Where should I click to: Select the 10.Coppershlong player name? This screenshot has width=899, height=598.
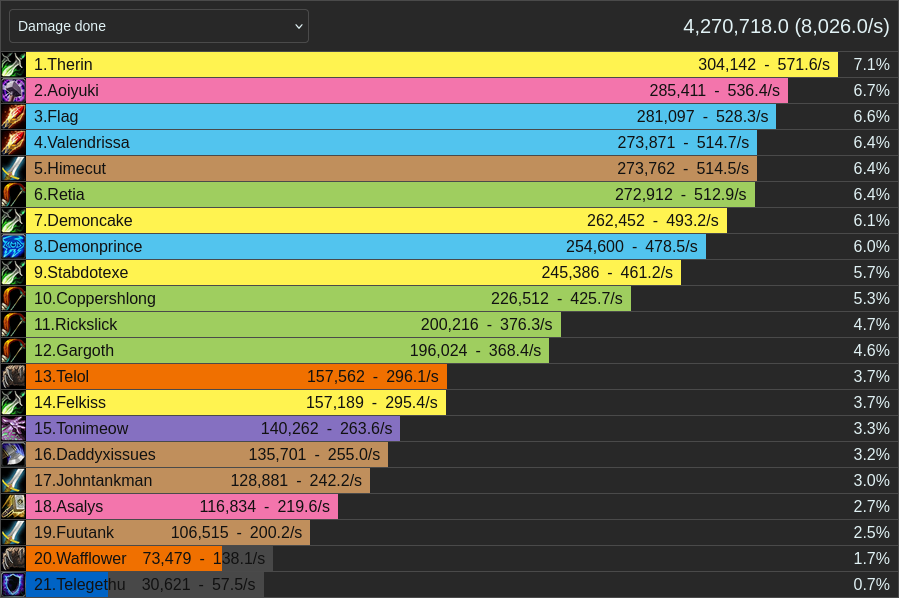click(x=95, y=299)
